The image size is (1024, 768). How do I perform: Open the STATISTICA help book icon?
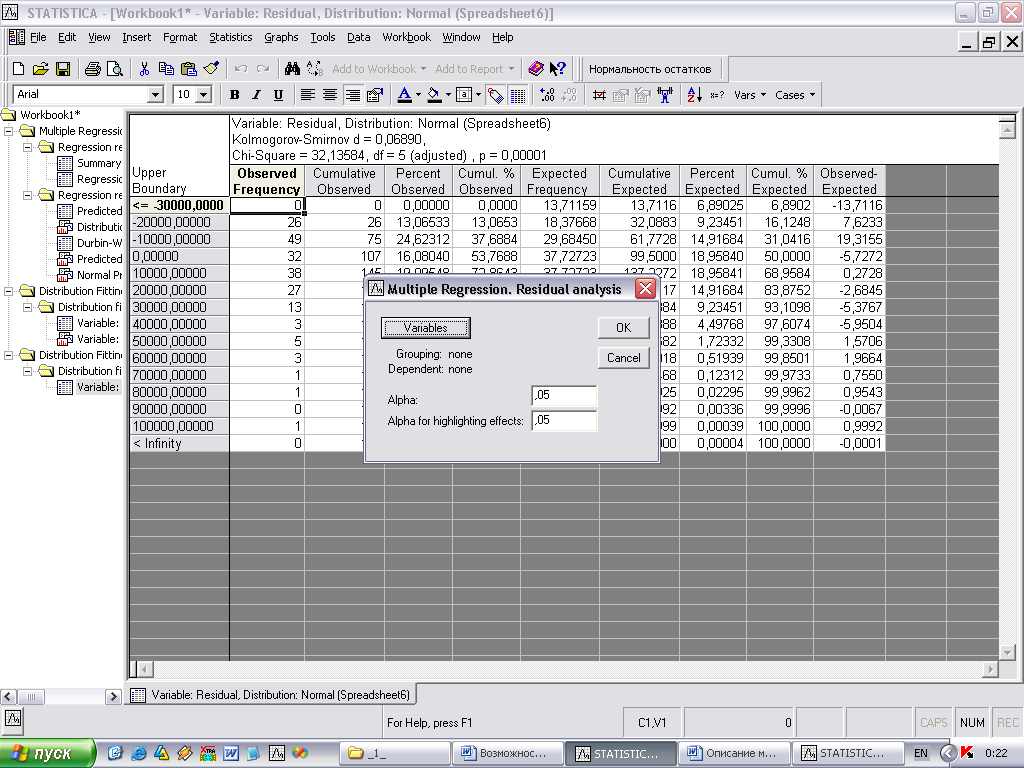pyautogui.click(x=536, y=69)
